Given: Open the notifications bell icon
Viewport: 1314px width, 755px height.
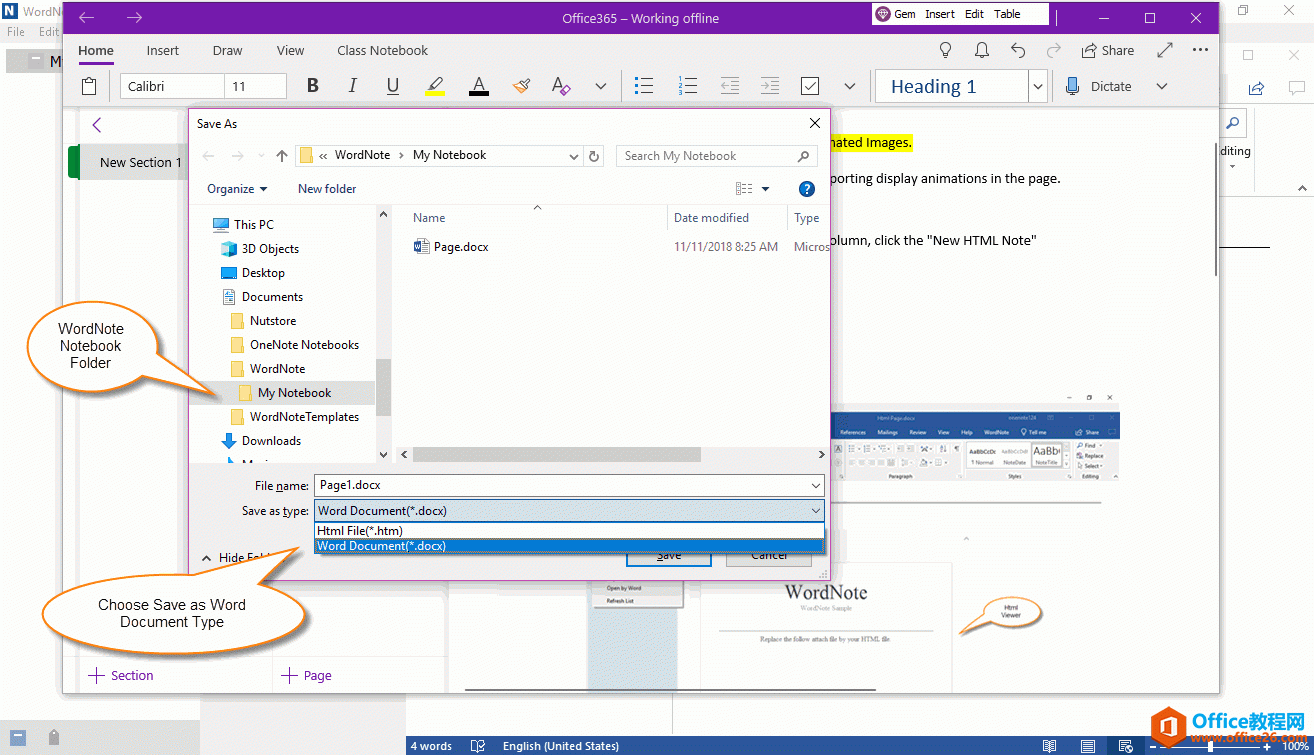Looking at the screenshot, I should point(982,50).
